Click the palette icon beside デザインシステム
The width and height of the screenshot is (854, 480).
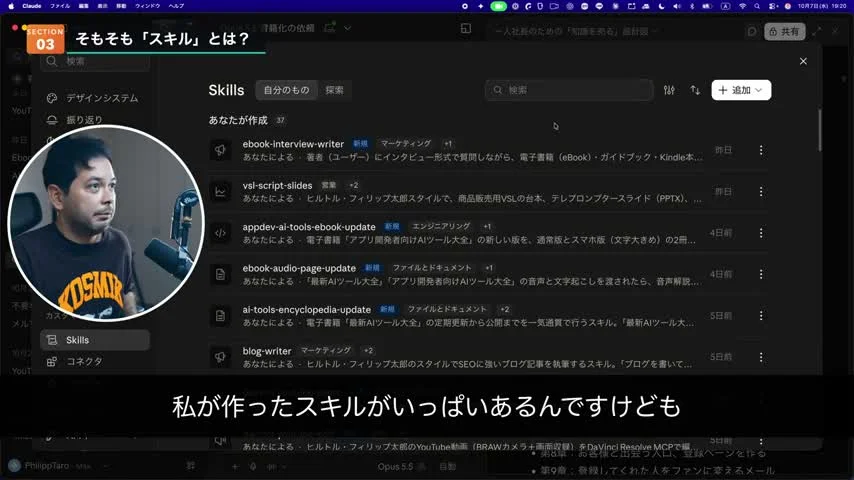52,98
